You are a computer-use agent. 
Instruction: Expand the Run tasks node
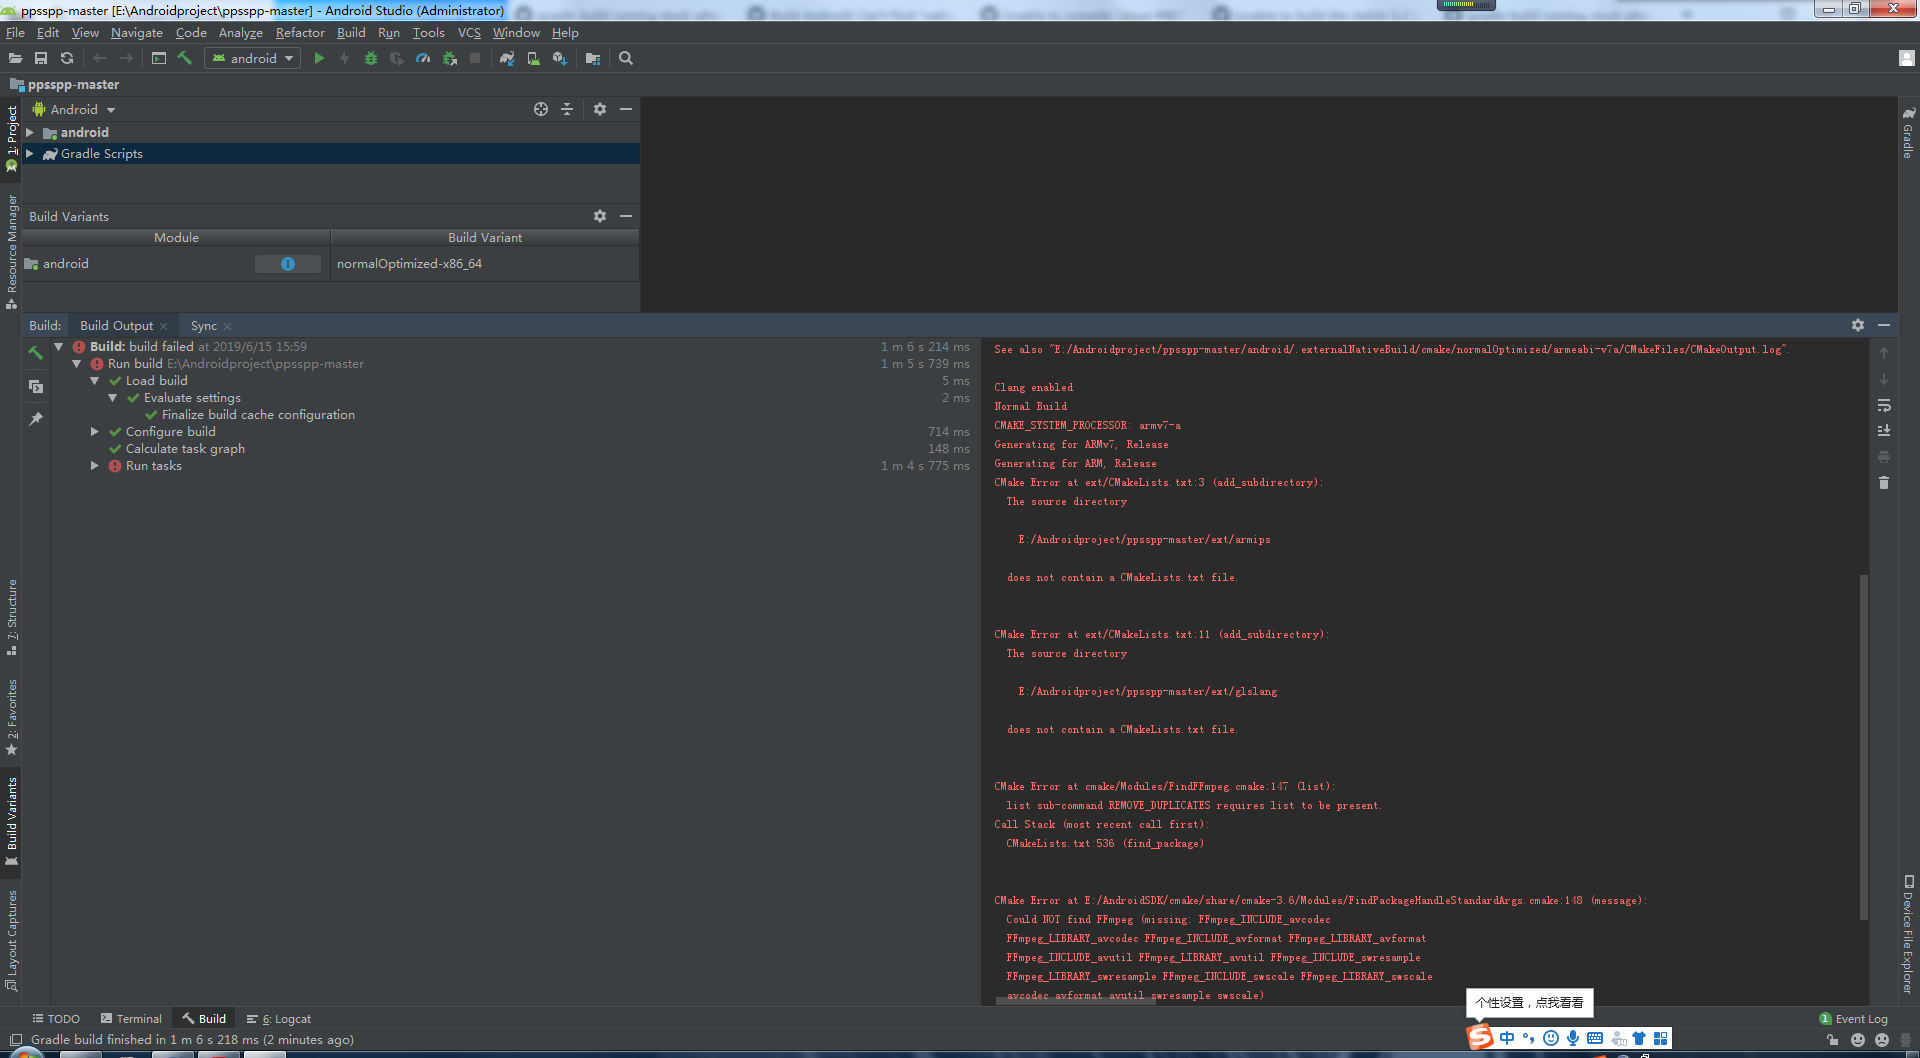tap(95, 465)
